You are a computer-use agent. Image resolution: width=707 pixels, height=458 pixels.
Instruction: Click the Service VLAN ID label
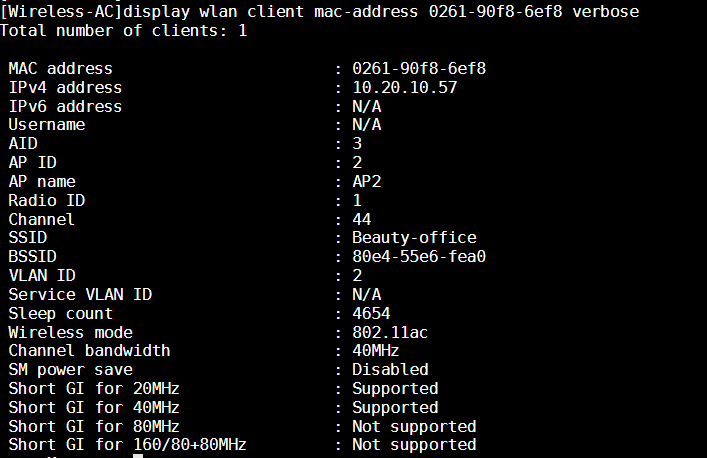coord(80,294)
